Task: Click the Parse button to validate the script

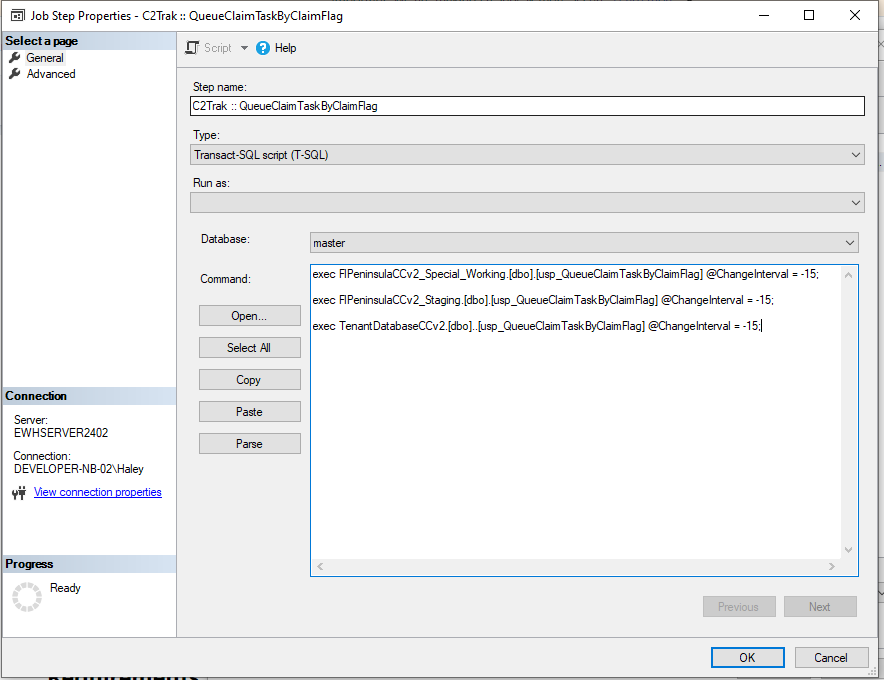Action: [x=249, y=443]
